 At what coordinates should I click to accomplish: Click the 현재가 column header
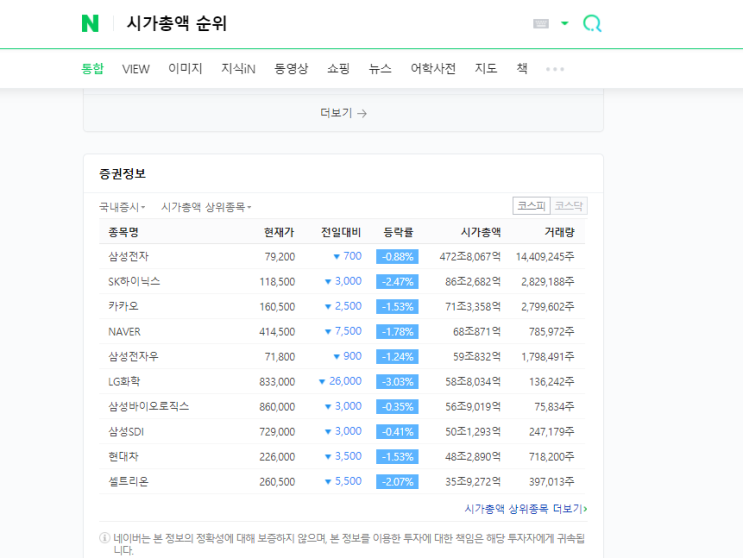point(279,232)
